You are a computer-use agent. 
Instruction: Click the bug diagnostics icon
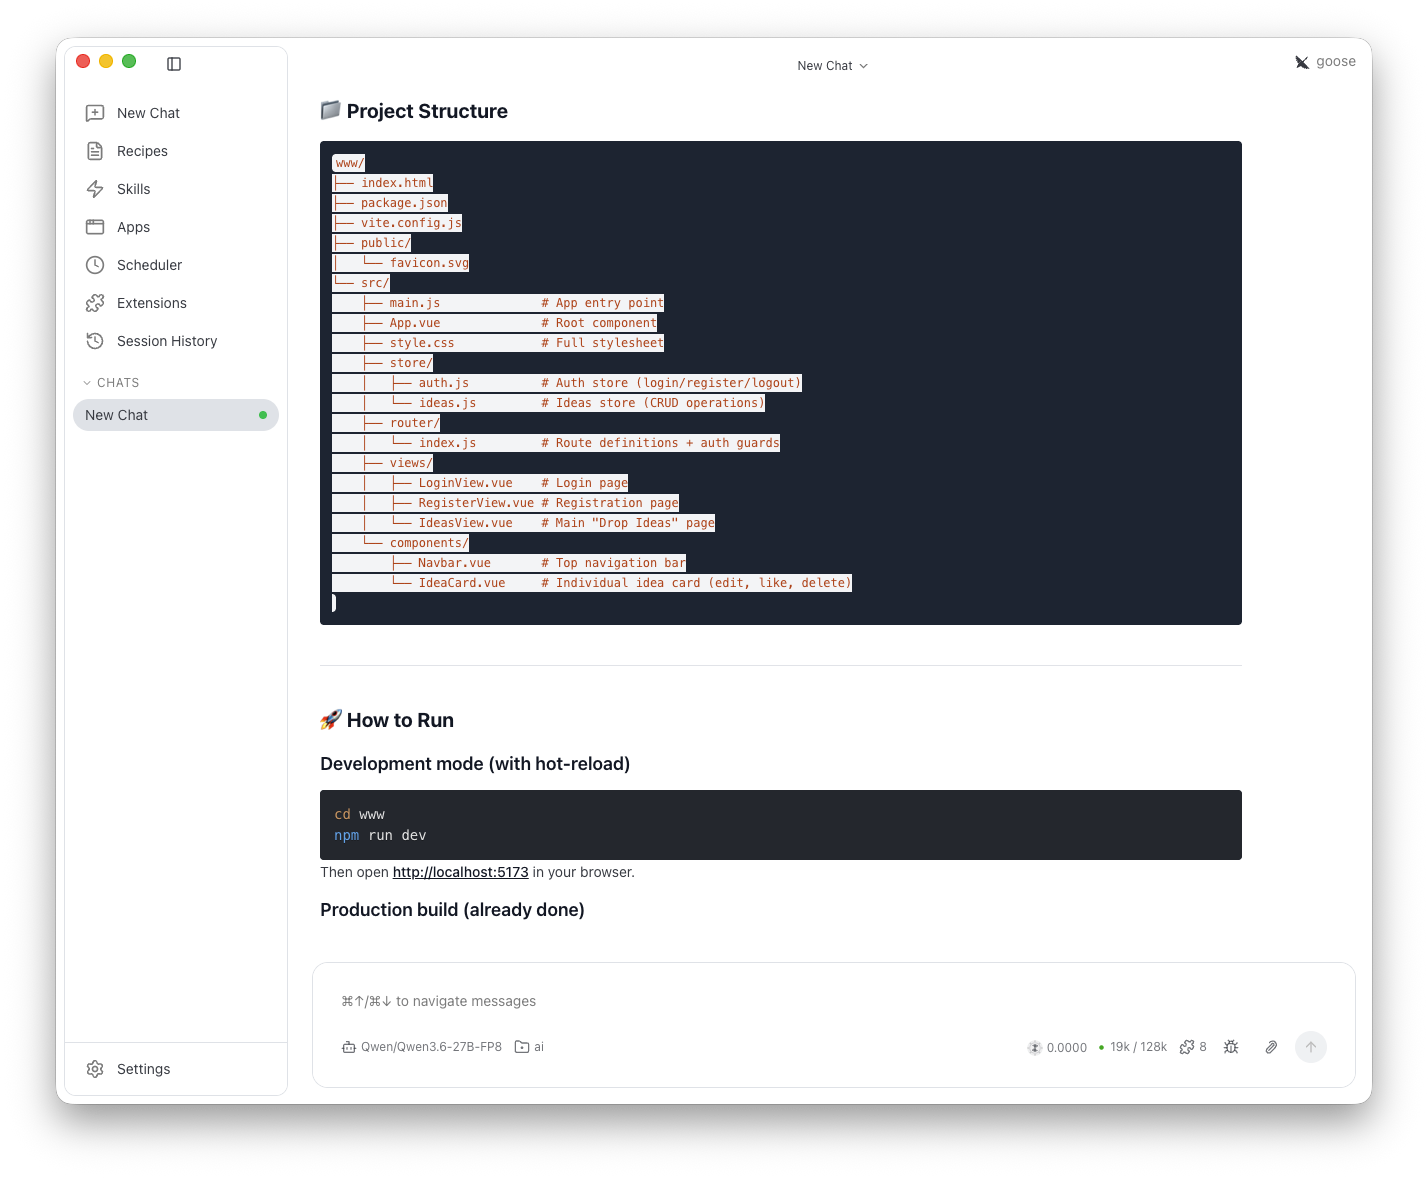coord(1231,1047)
